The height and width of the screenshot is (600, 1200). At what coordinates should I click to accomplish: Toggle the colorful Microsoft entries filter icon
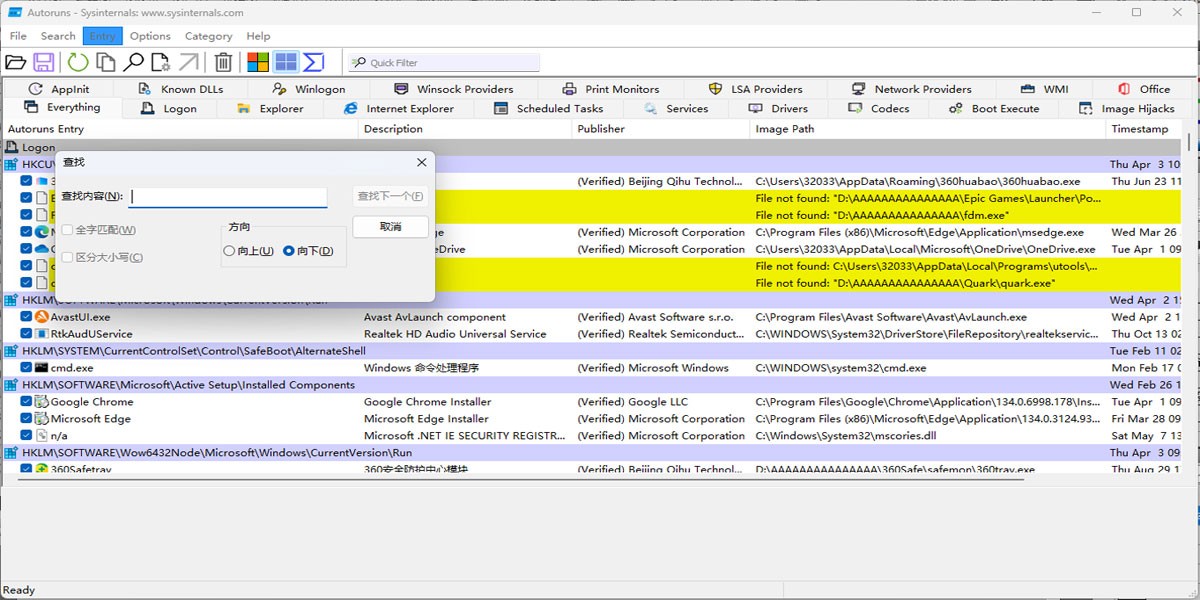258,62
